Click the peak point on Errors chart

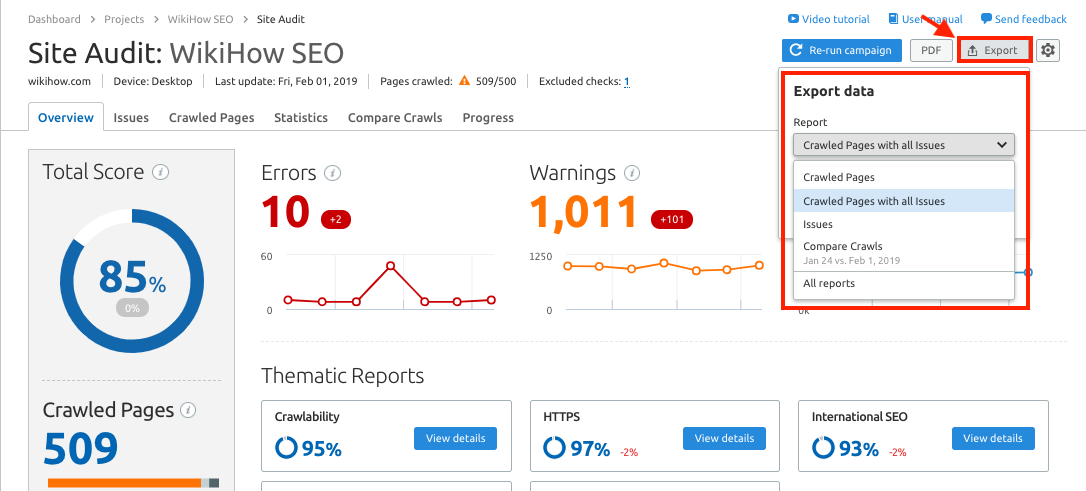tap(391, 266)
